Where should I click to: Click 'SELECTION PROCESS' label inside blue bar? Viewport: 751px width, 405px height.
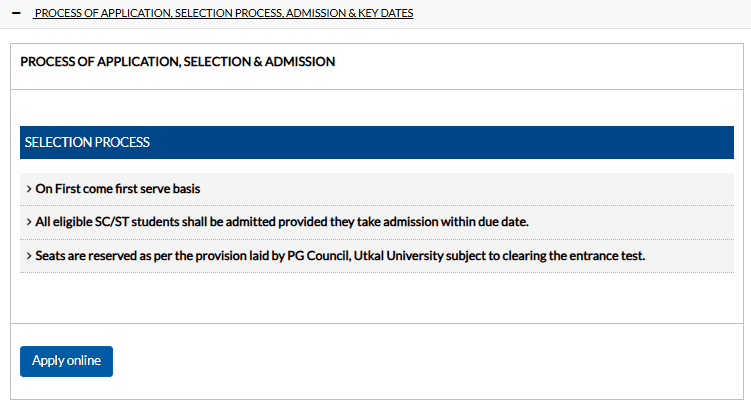(87, 143)
